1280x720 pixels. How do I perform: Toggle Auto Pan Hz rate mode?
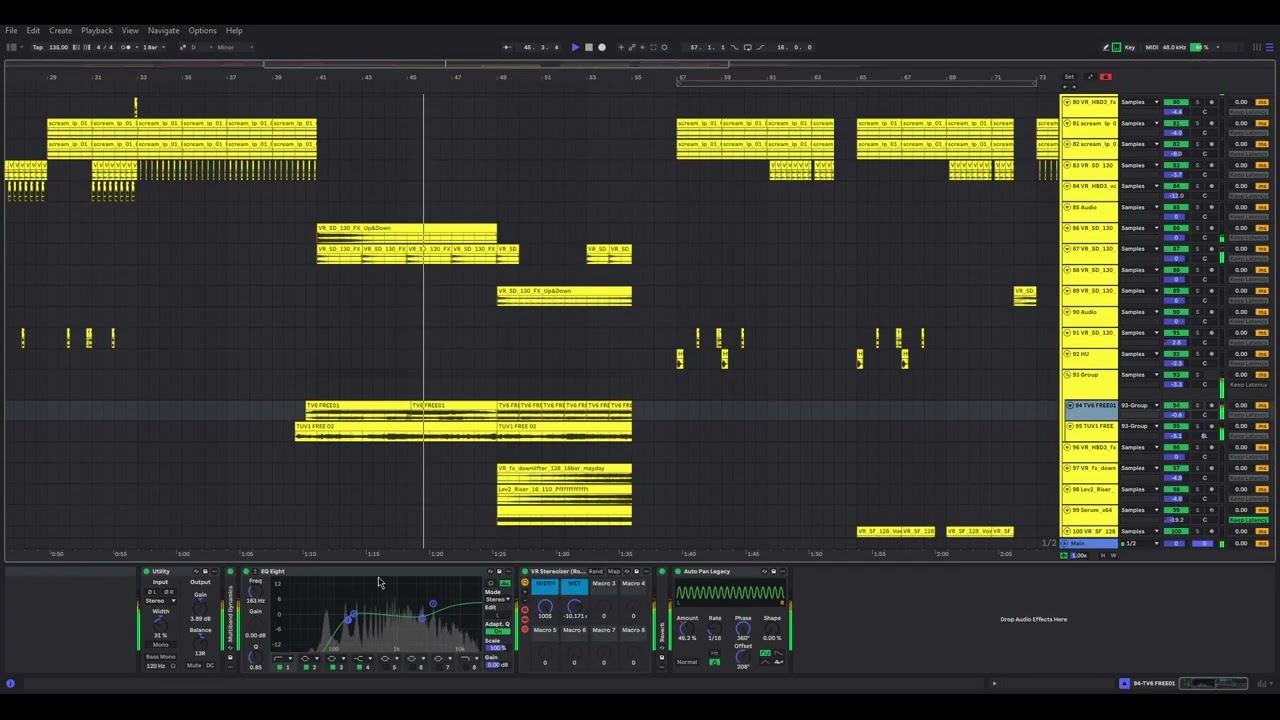pos(714,652)
